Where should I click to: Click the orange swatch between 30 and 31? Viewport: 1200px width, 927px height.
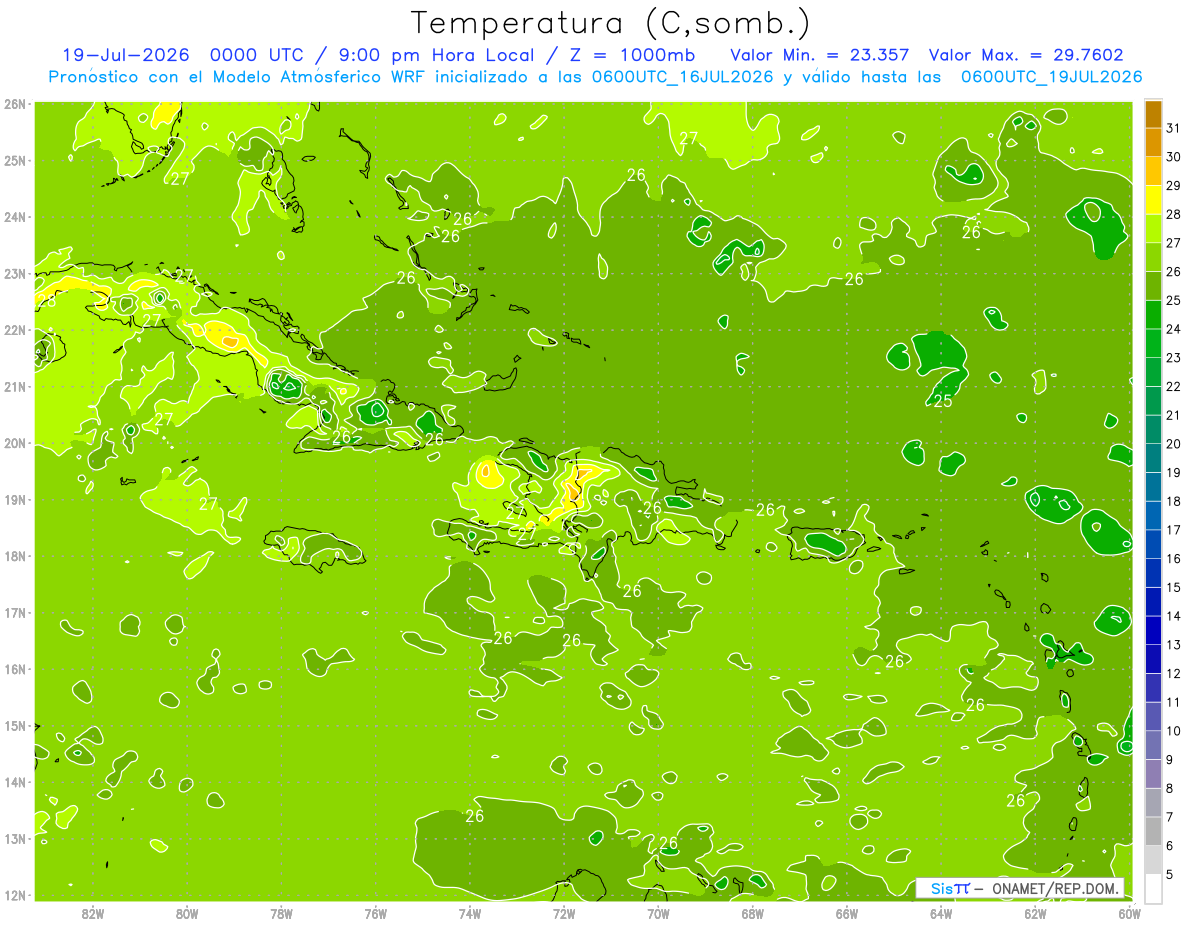(x=1153, y=142)
